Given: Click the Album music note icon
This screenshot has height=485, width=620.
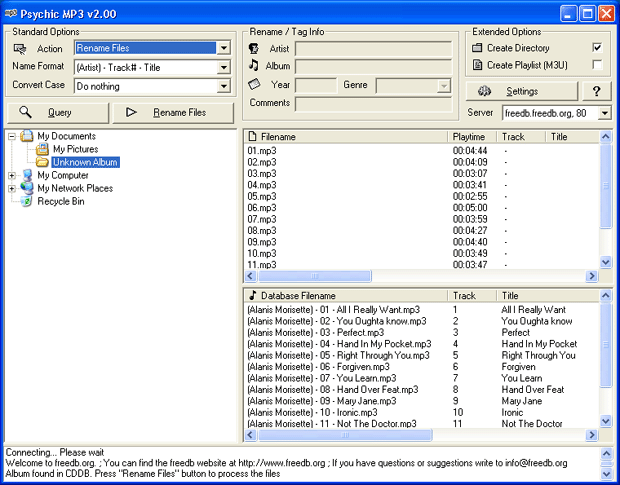Looking at the screenshot, I should click(x=254, y=65).
